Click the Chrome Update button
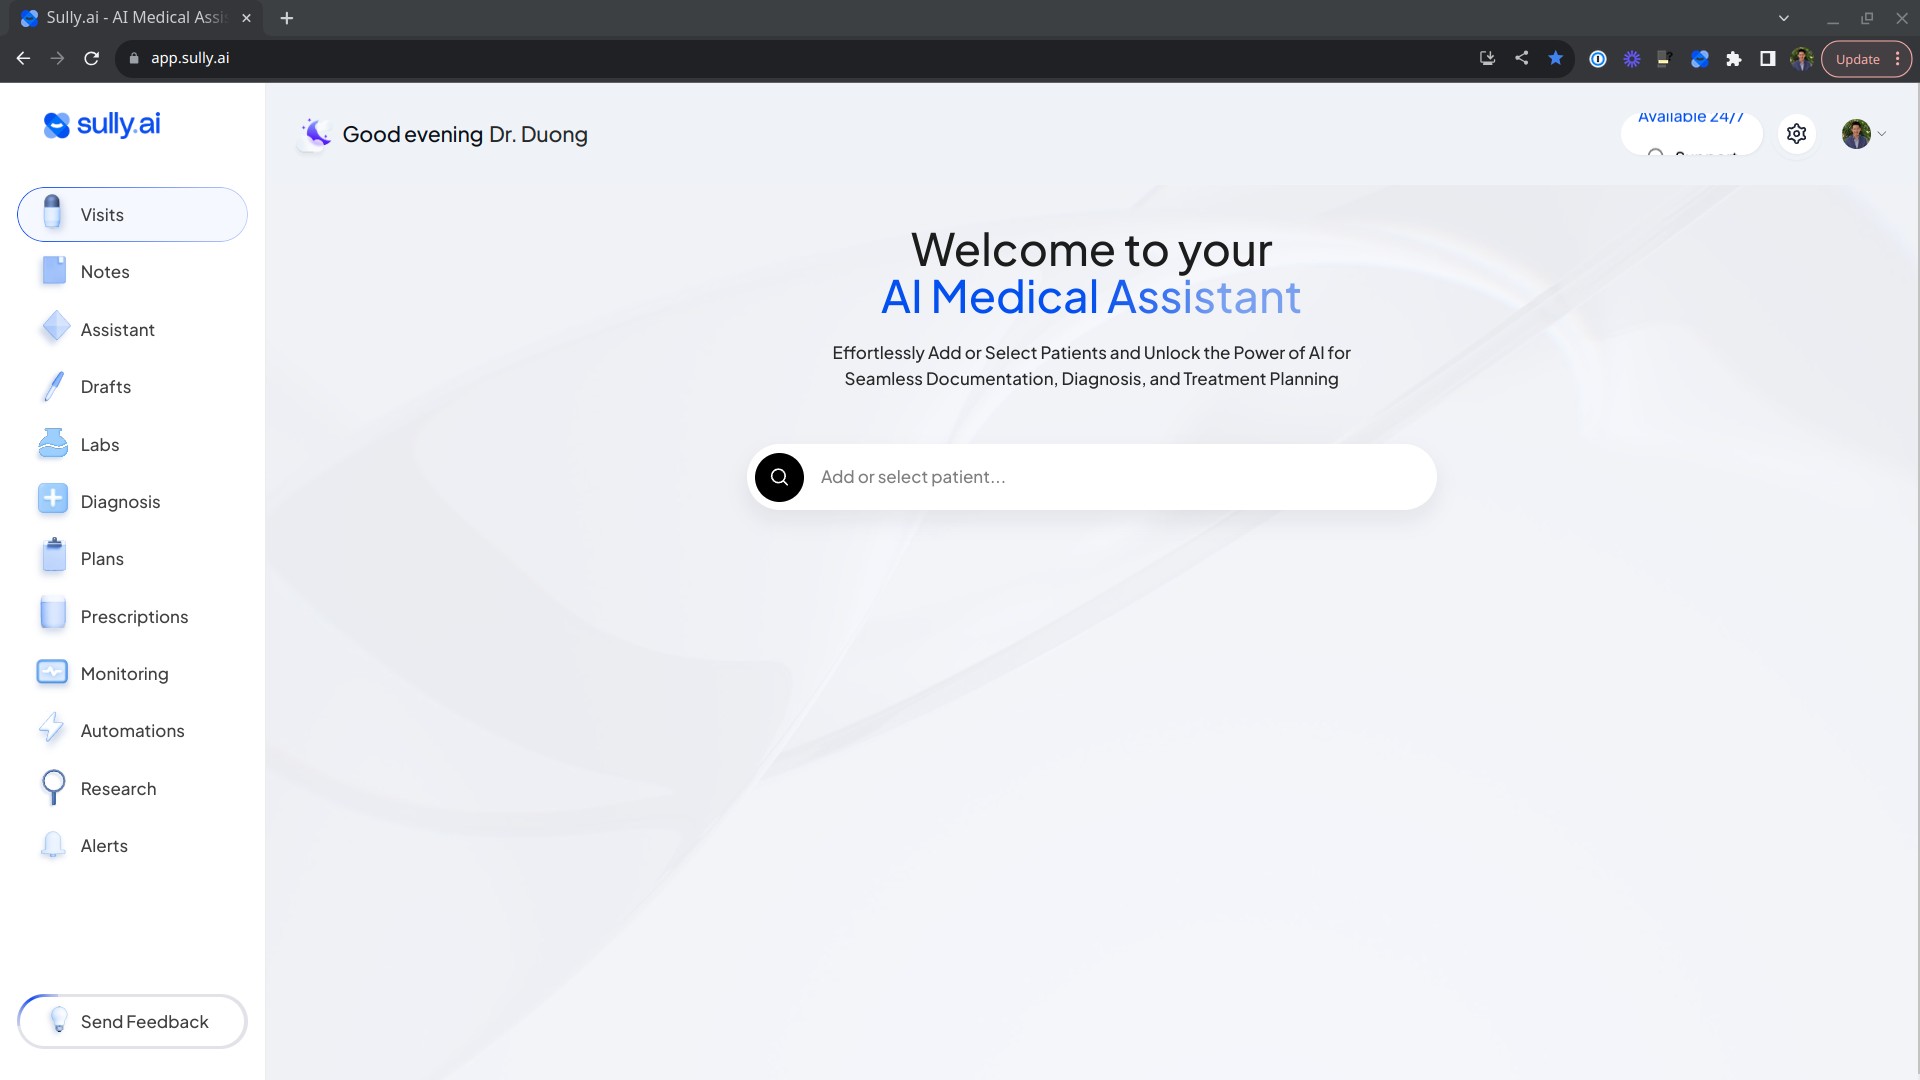This screenshot has height=1080, width=1920. pos(1857,59)
